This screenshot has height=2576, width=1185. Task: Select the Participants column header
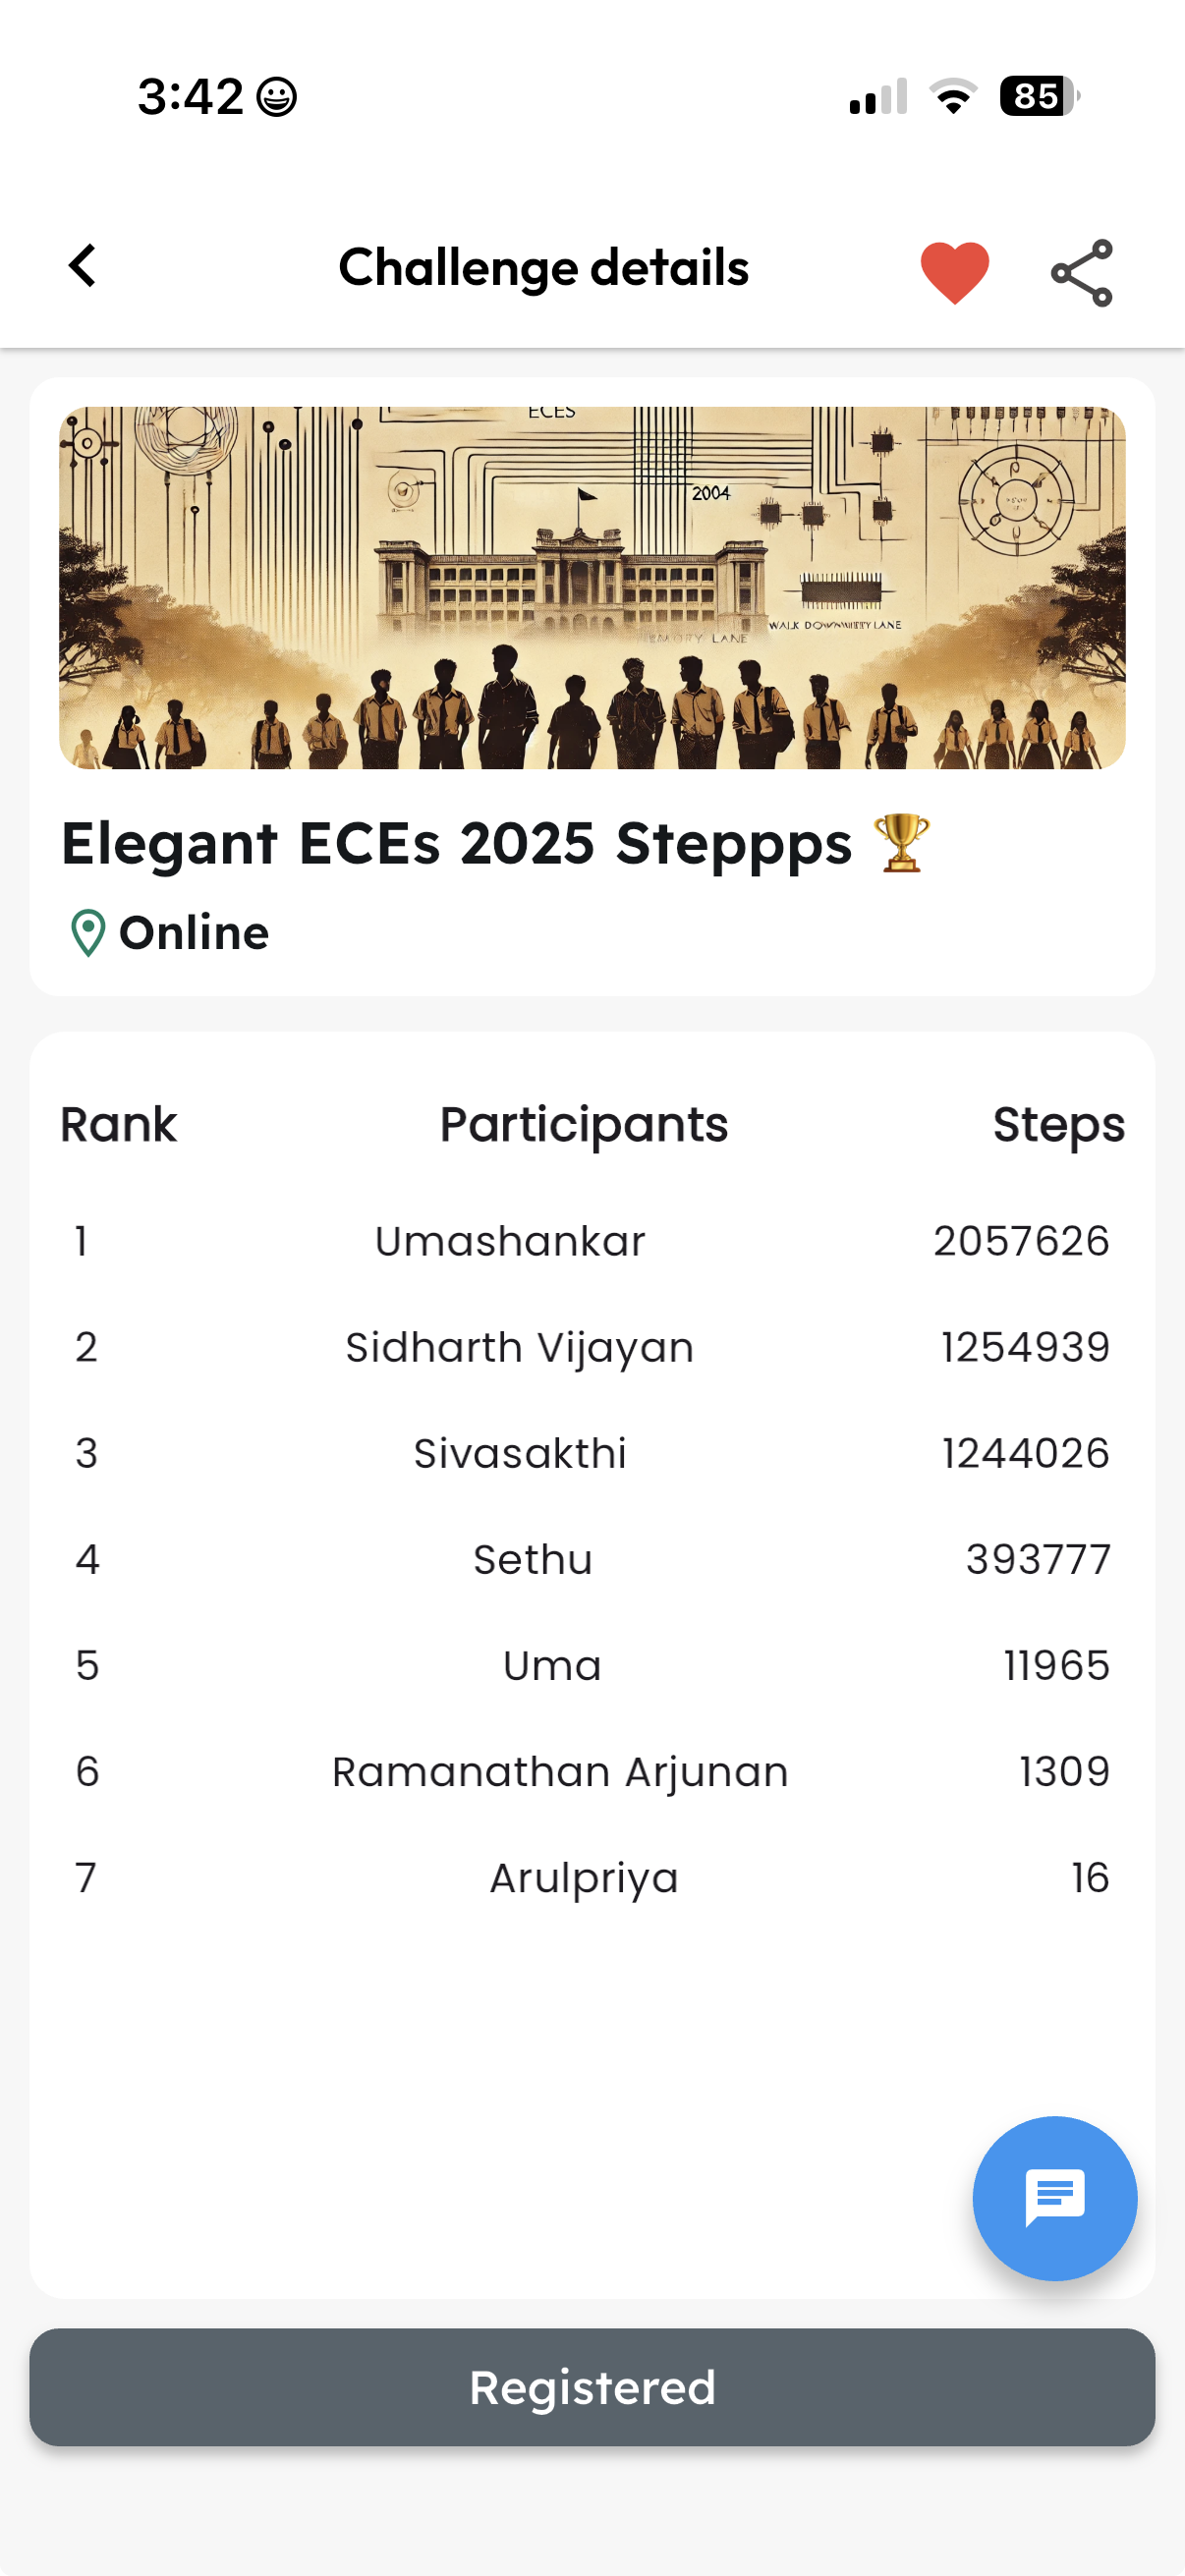point(584,1124)
